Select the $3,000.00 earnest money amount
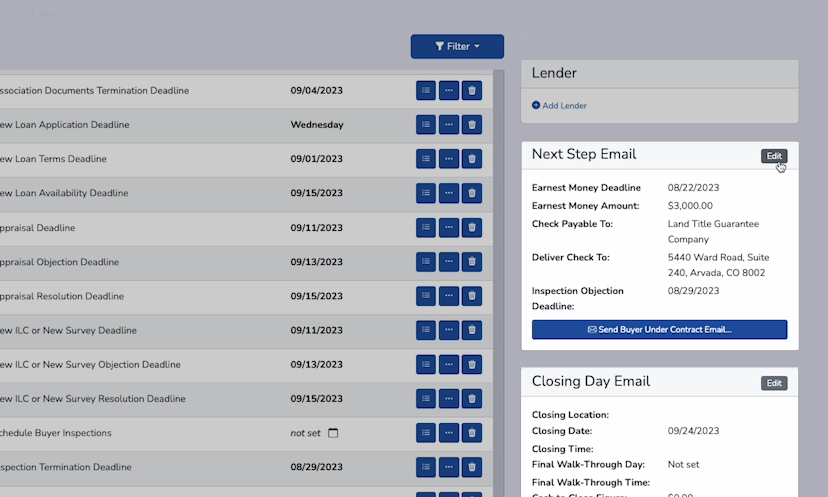This screenshot has width=828, height=497. pos(690,206)
